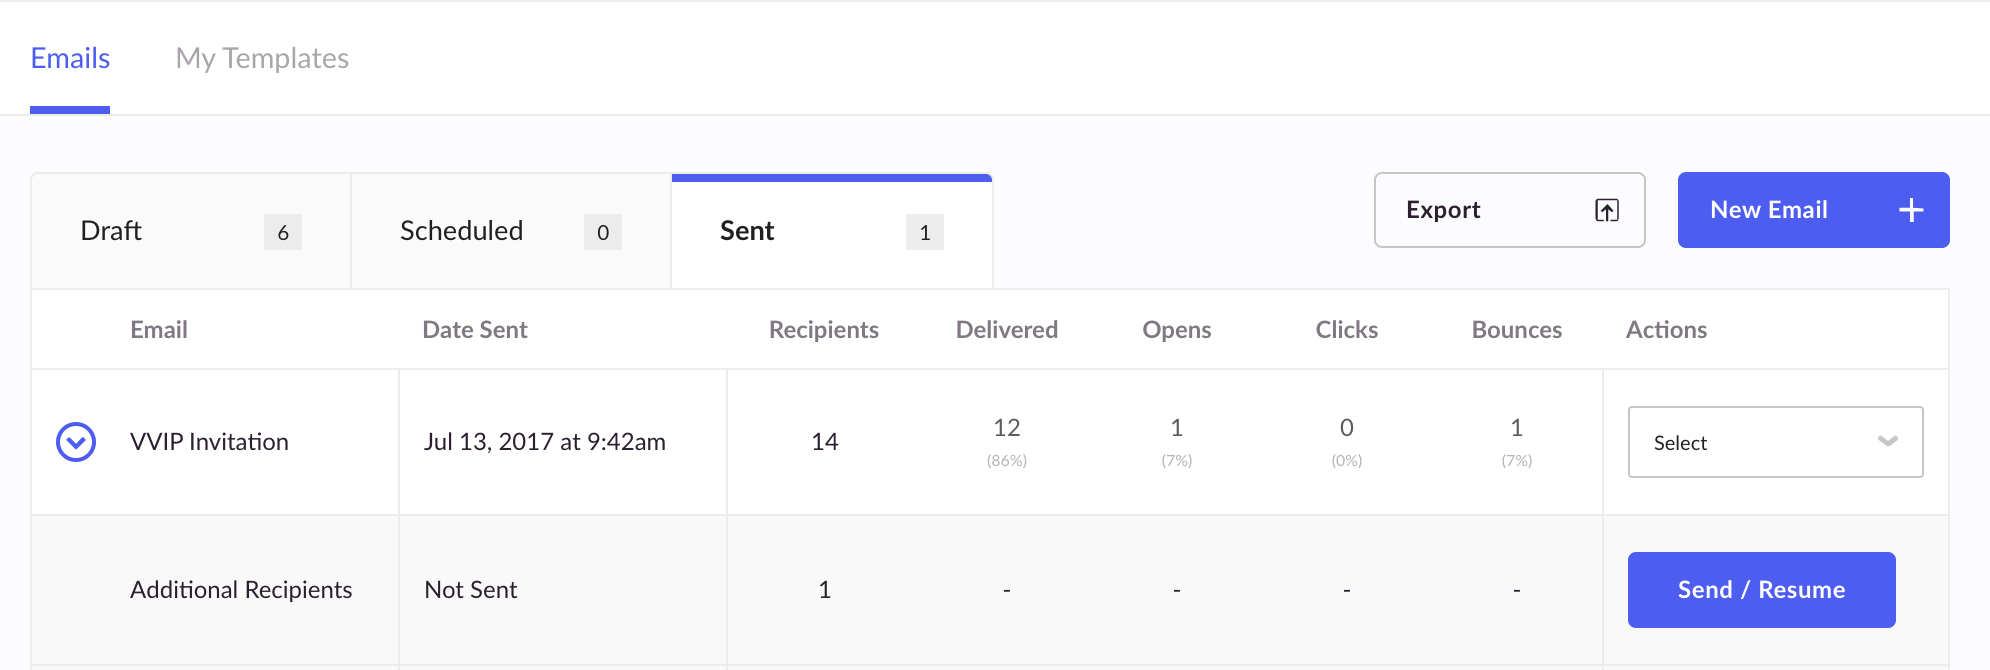The height and width of the screenshot is (670, 1990).
Task: Click the Draft count badge 6
Action: (x=283, y=232)
